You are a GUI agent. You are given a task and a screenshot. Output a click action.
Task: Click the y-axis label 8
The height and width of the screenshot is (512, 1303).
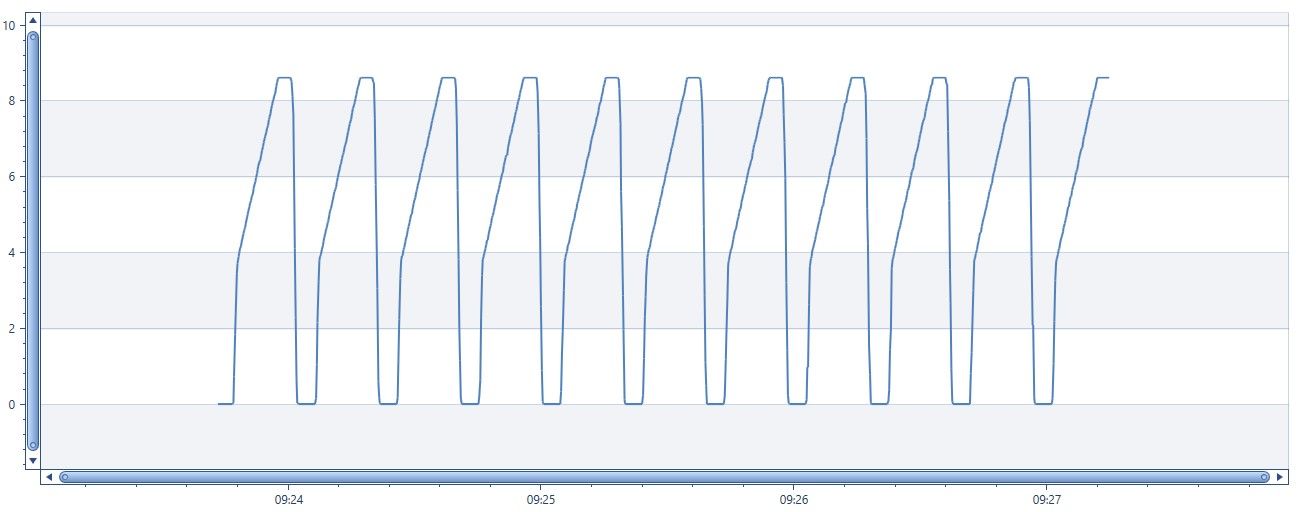coord(12,101)
